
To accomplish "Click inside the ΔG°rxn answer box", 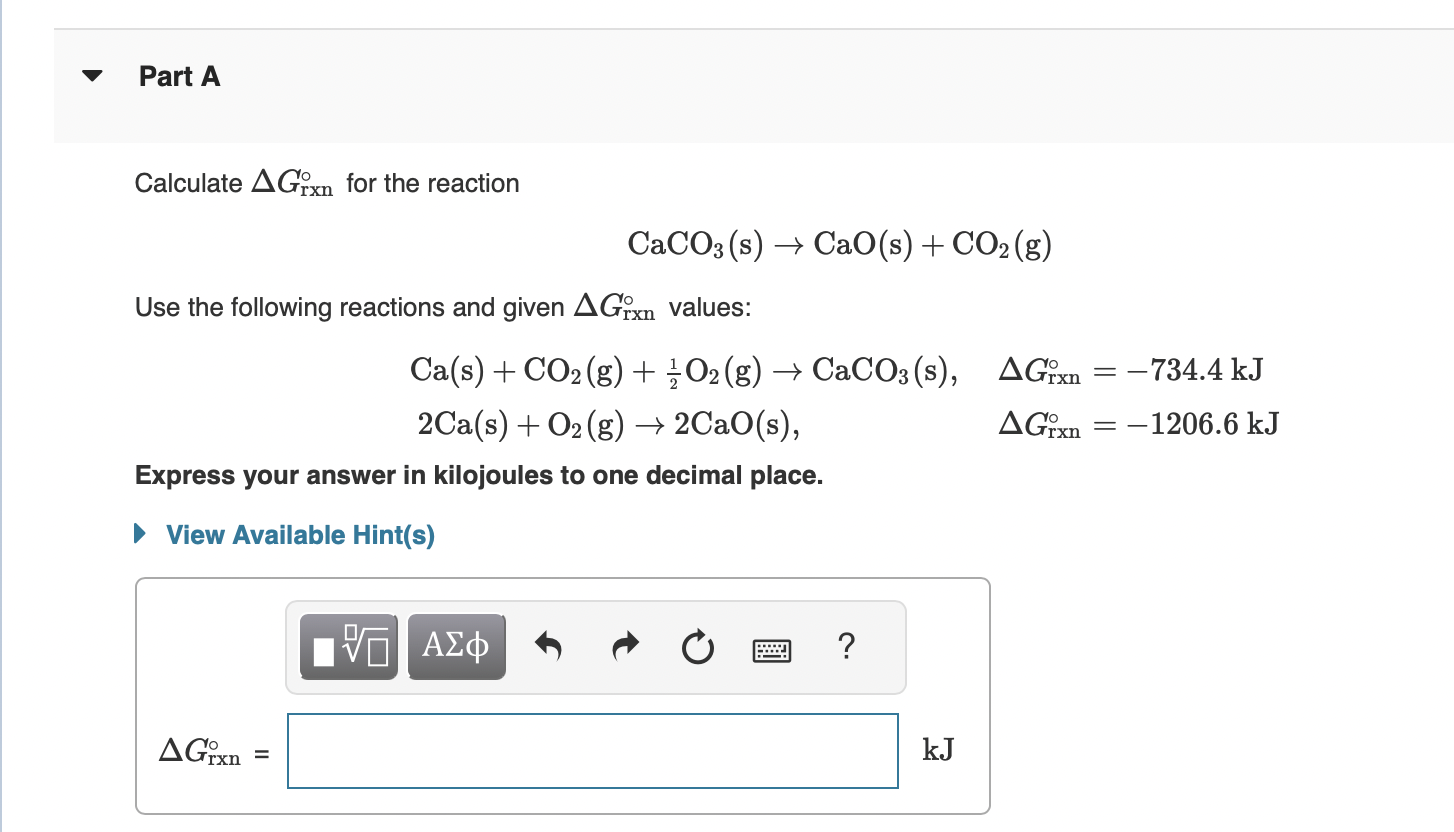I will [592, 750].
